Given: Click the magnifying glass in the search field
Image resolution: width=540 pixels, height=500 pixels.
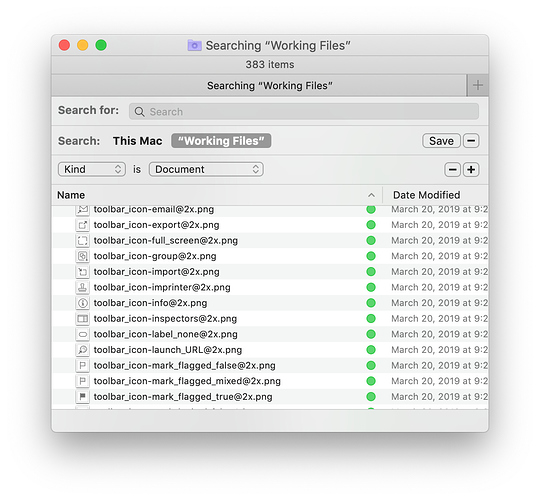Looking at the screenshot, I should [x=139, y=112].
